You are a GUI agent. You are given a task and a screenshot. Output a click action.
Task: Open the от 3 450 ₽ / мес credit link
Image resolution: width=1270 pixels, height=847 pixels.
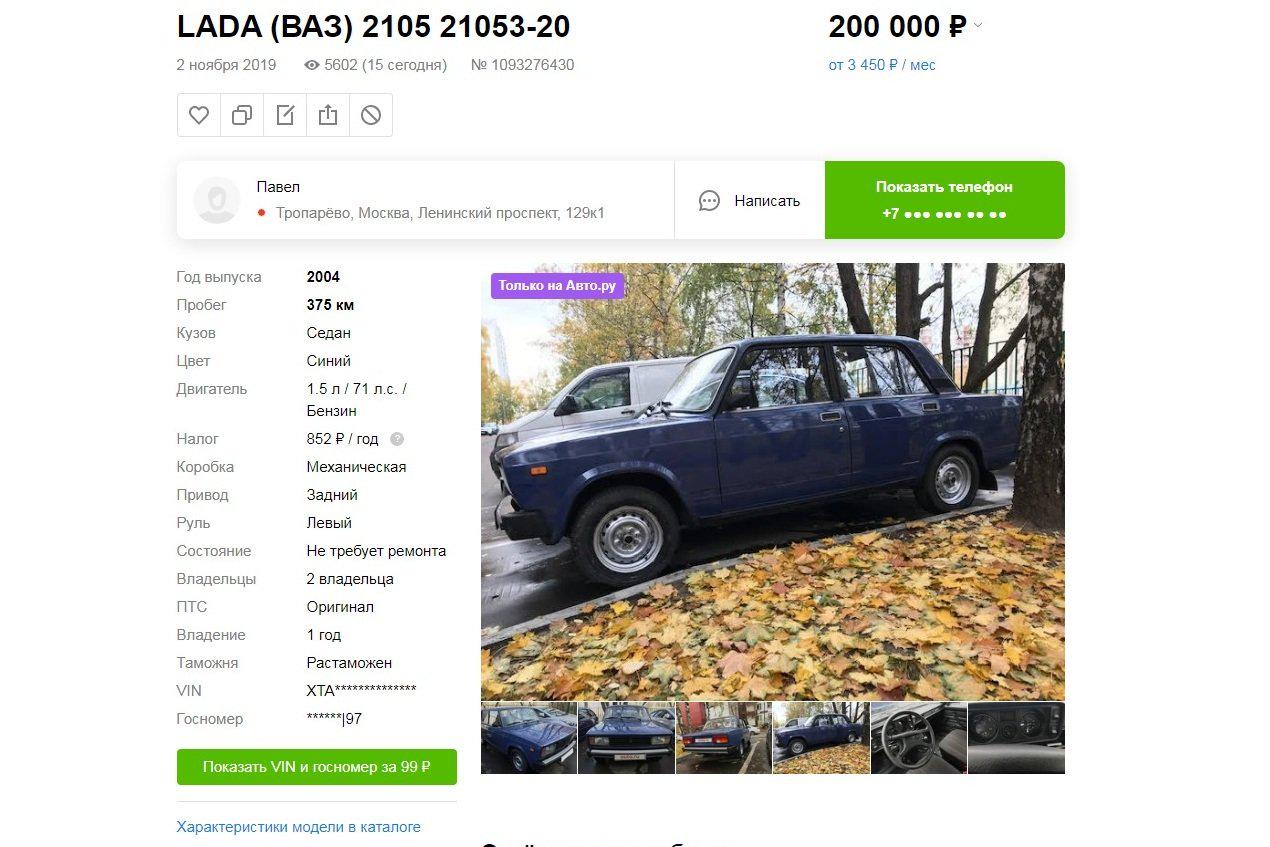point(882,65)
